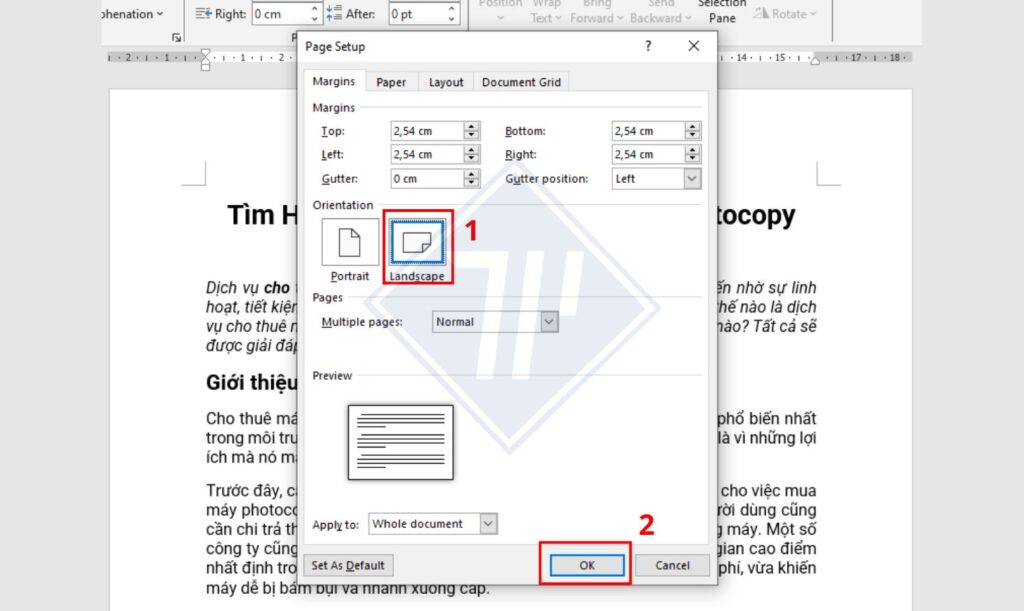Select the Landscape orientation icon
This screenshot has height=611, width=1024.
417,242
